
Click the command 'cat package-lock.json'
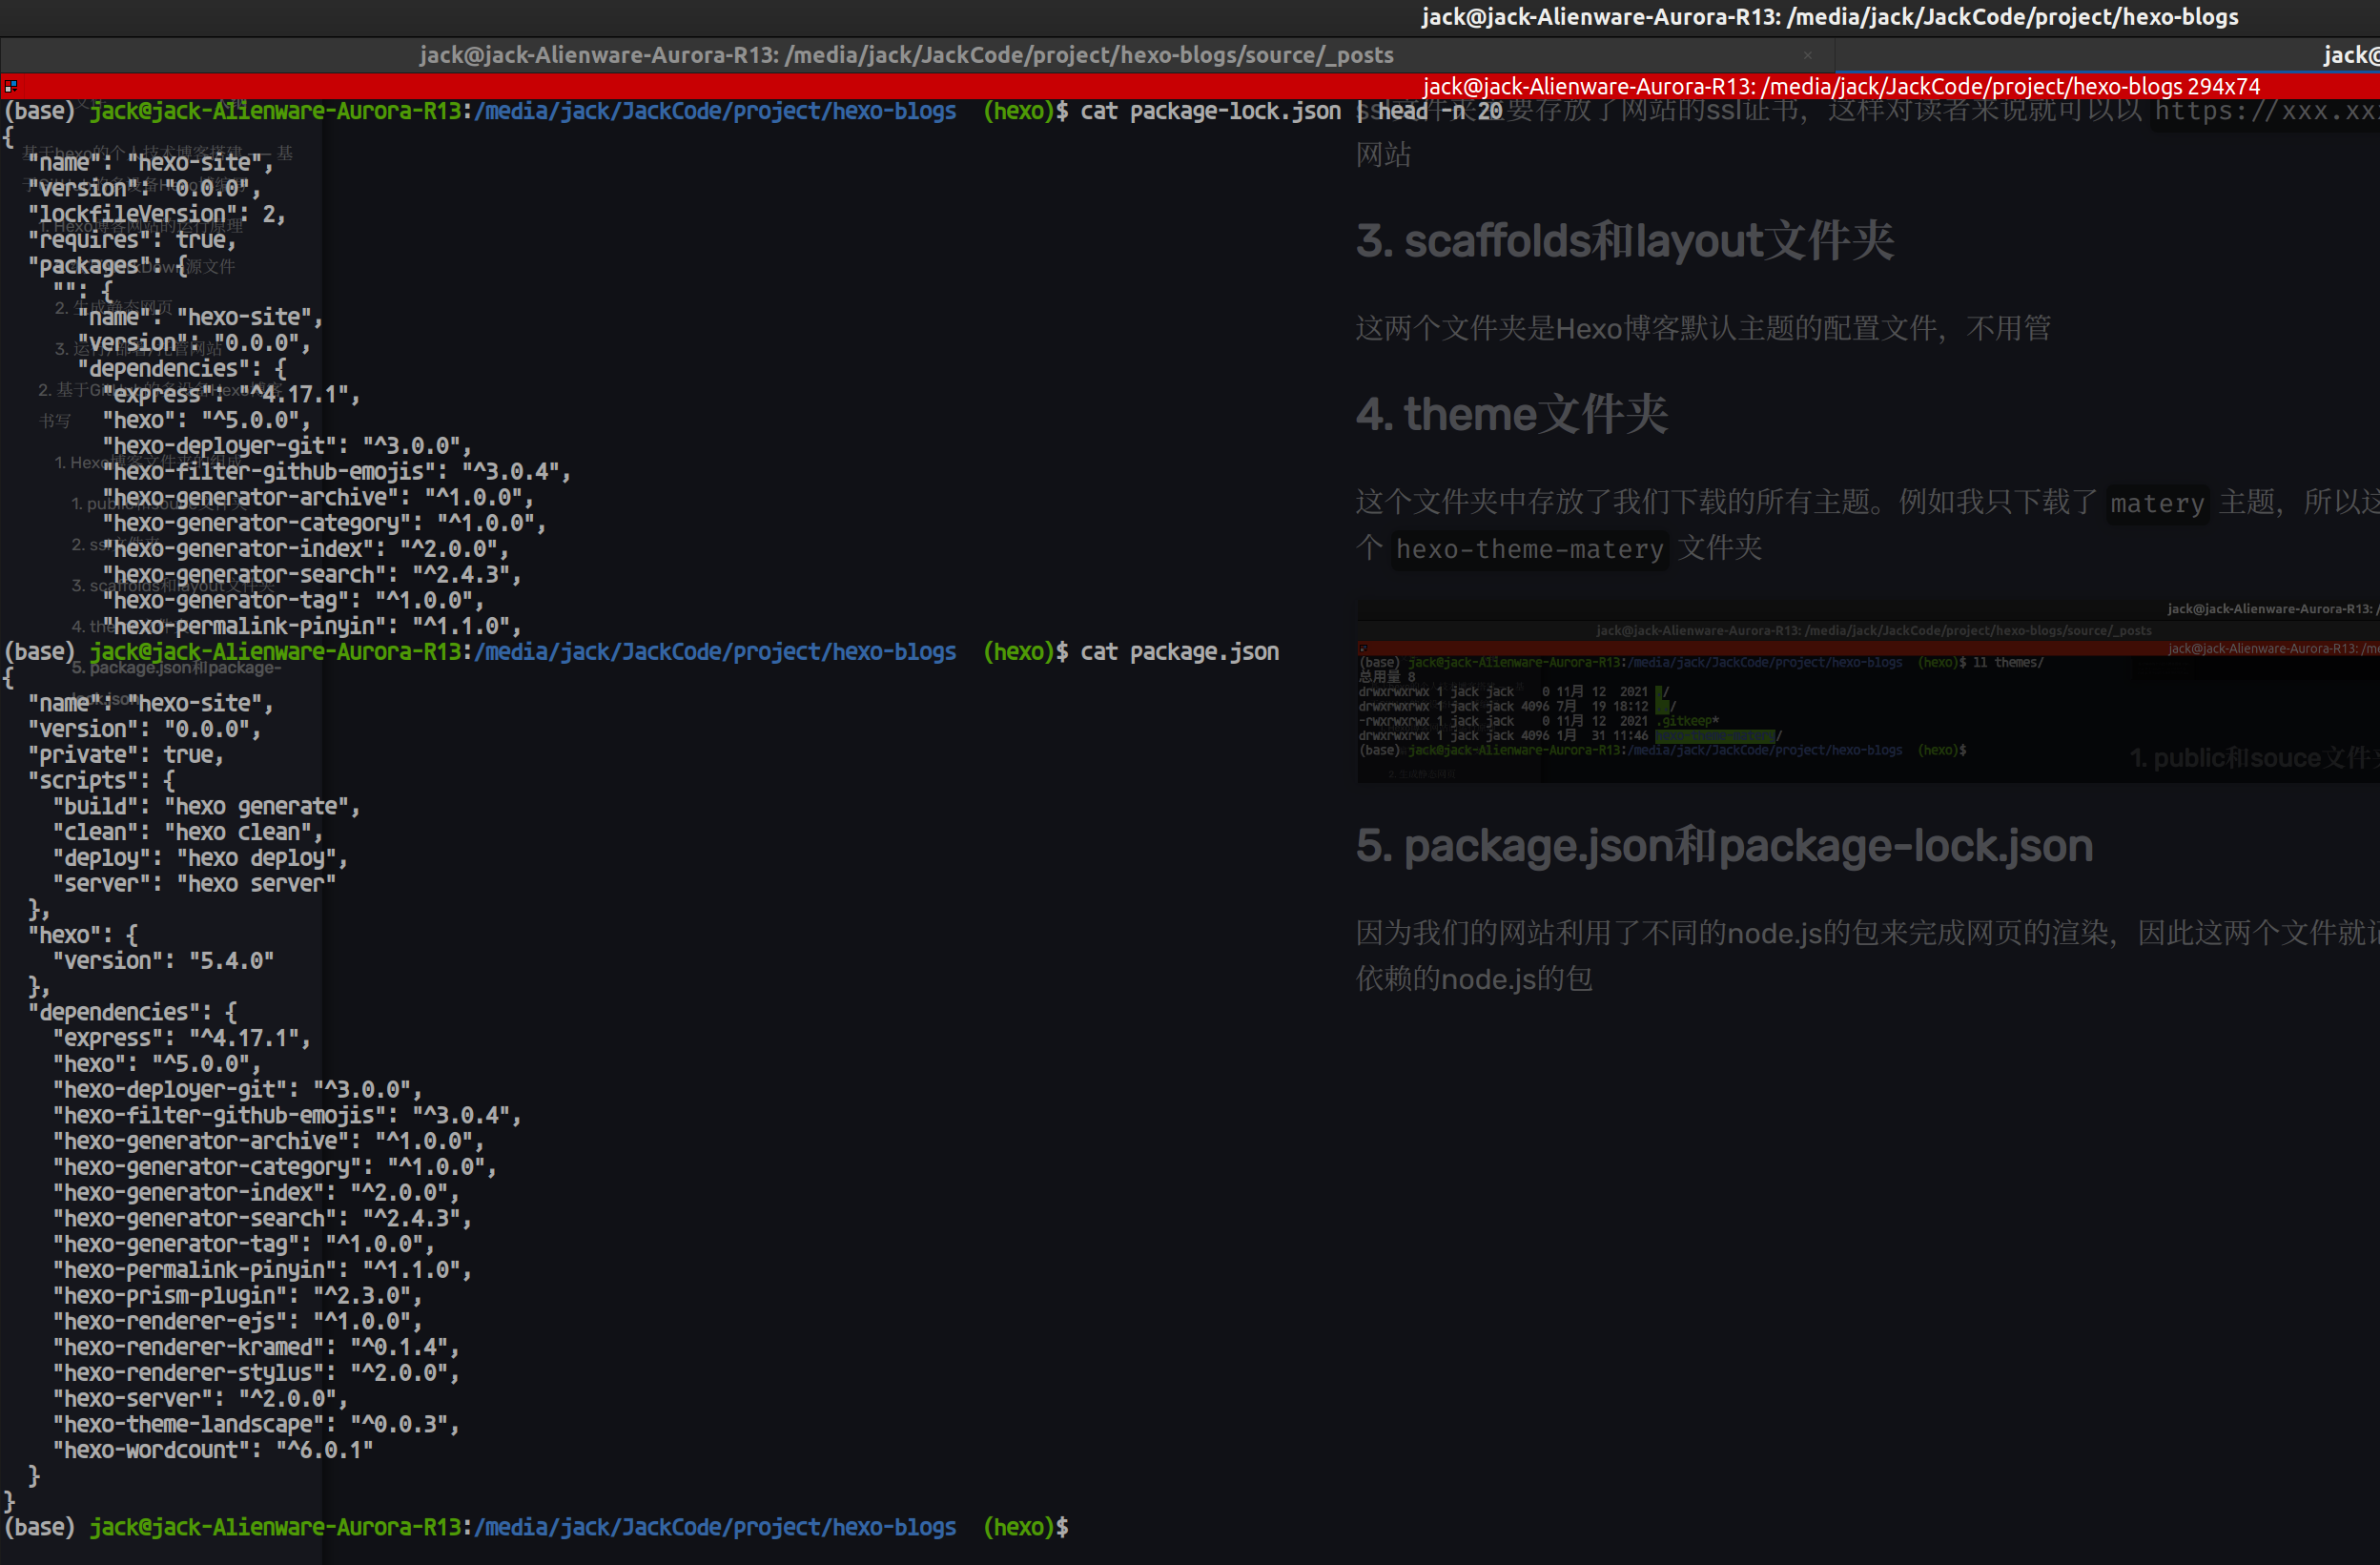click(1210, 111)
